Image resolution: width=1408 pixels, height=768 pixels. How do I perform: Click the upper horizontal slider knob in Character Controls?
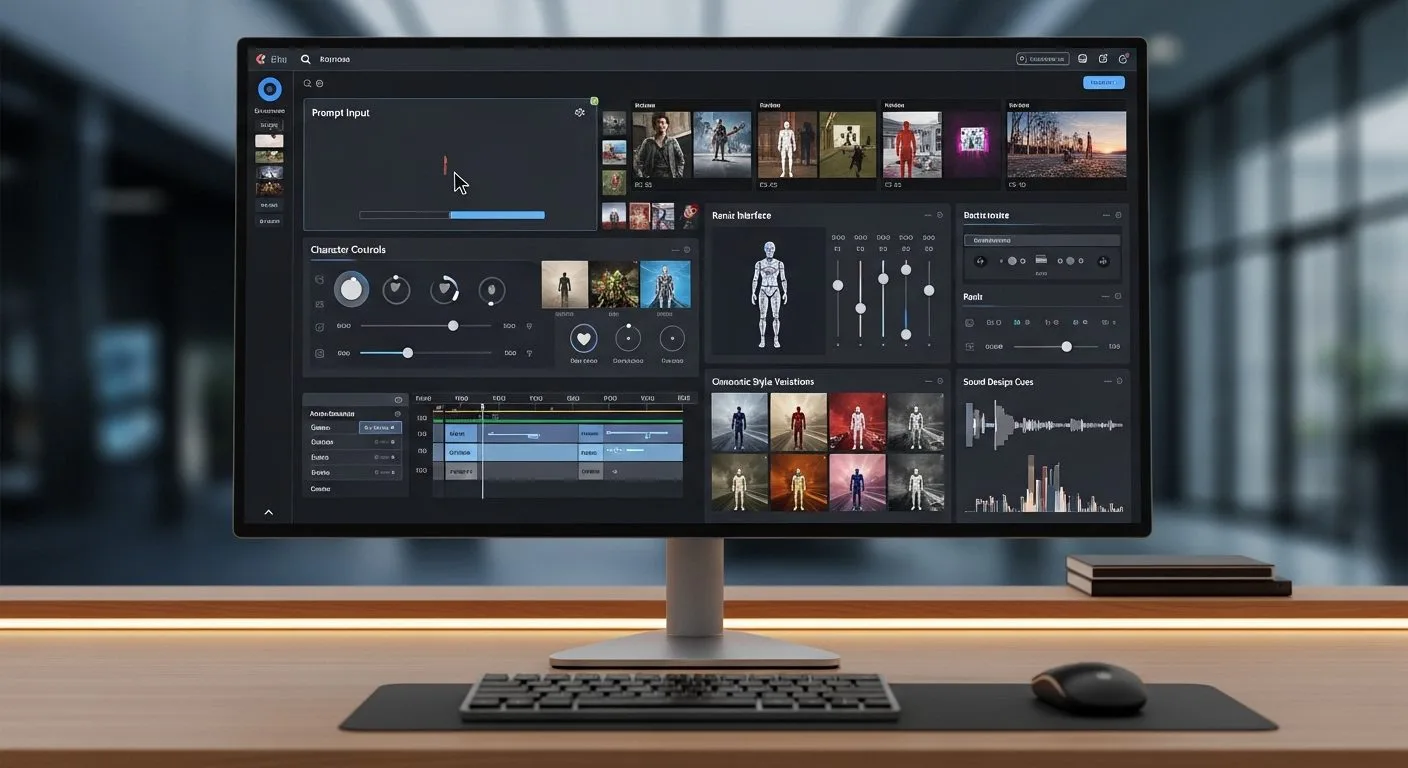453,325
